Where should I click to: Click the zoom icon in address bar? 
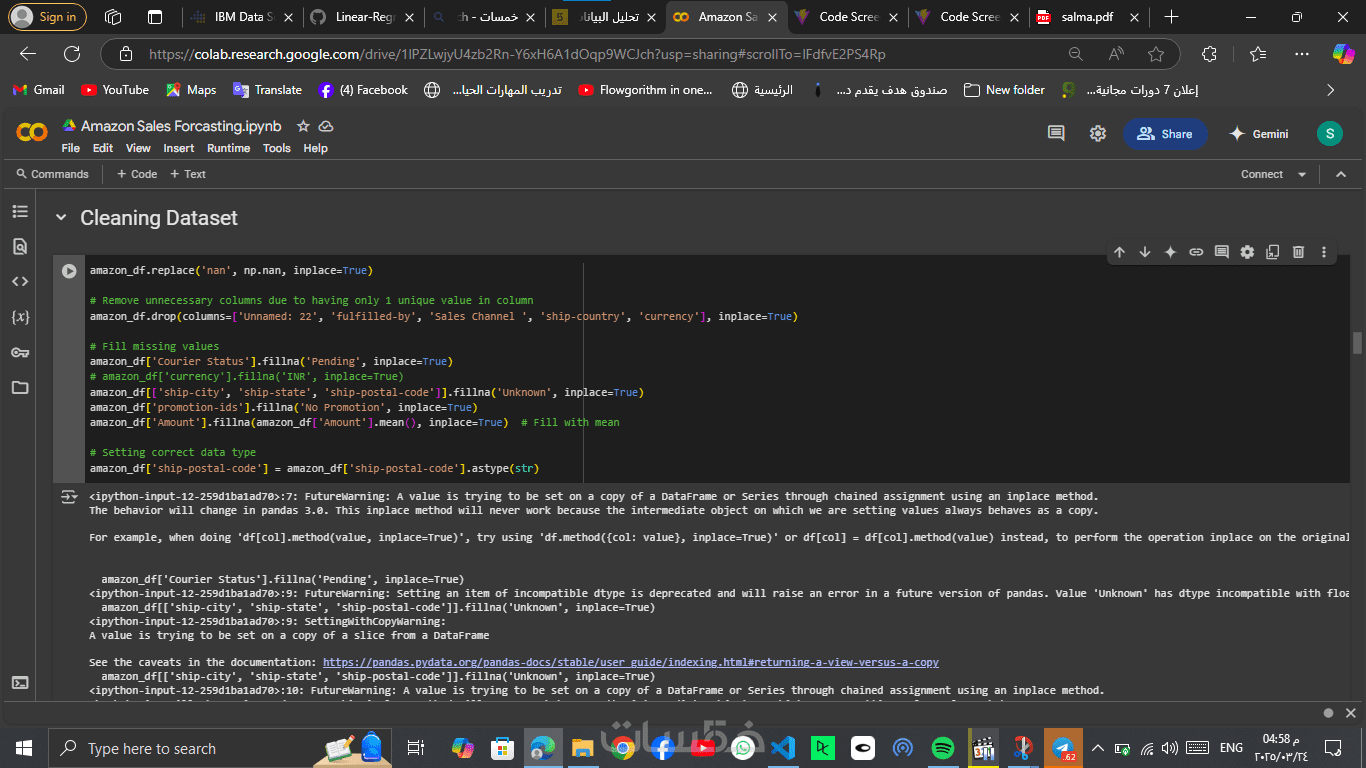coord(1076,54)
